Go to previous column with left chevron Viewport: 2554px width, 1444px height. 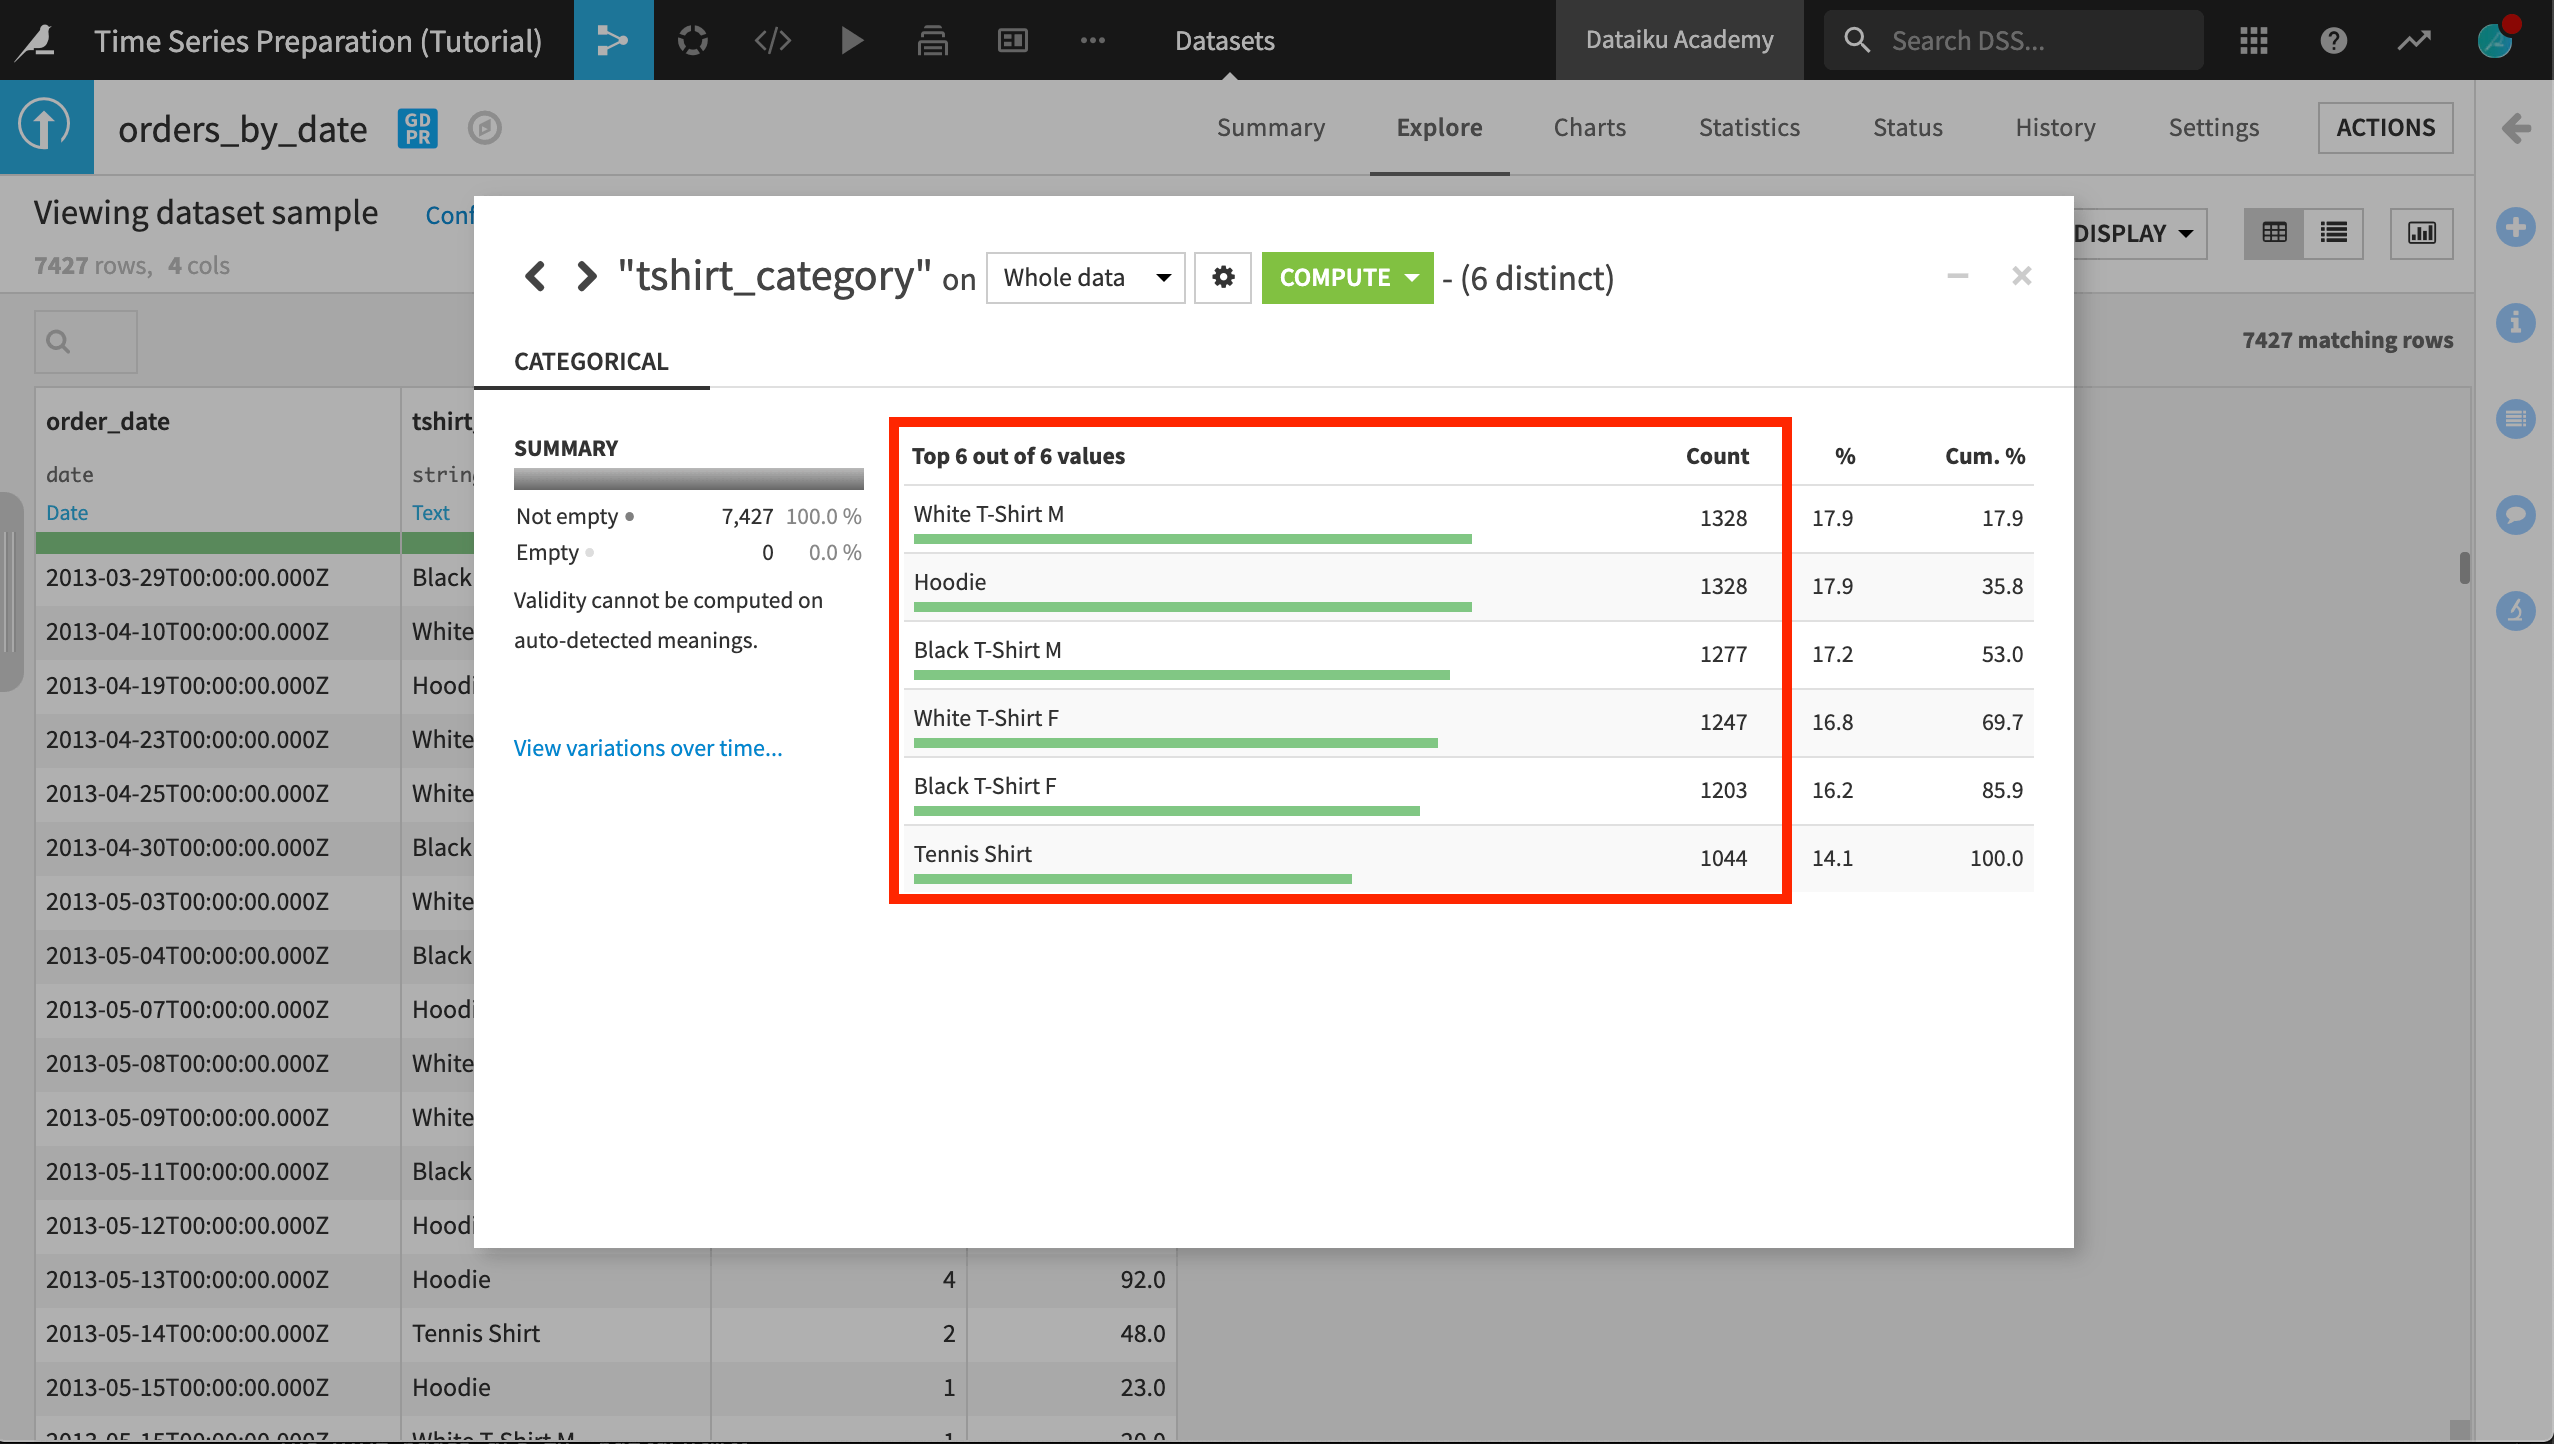pyautogui.click(x=536, y=276)
